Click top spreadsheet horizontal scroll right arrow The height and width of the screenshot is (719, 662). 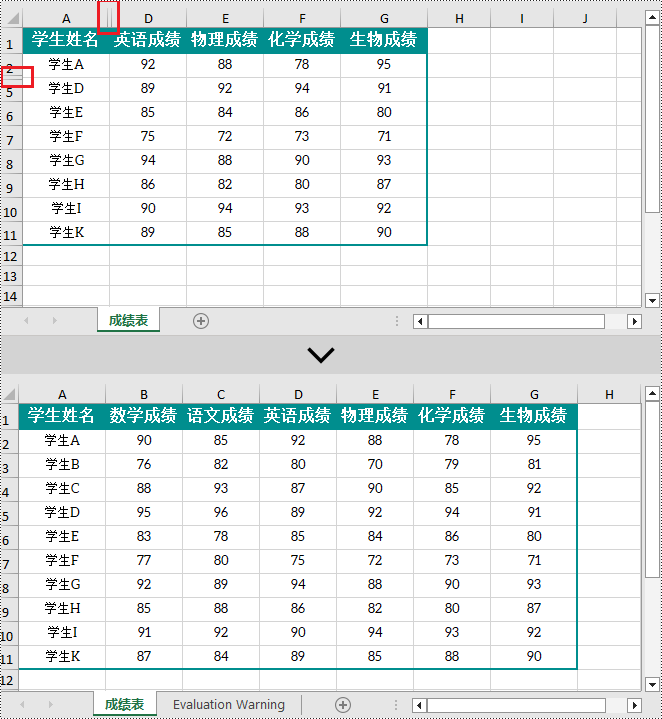[634, 321]
